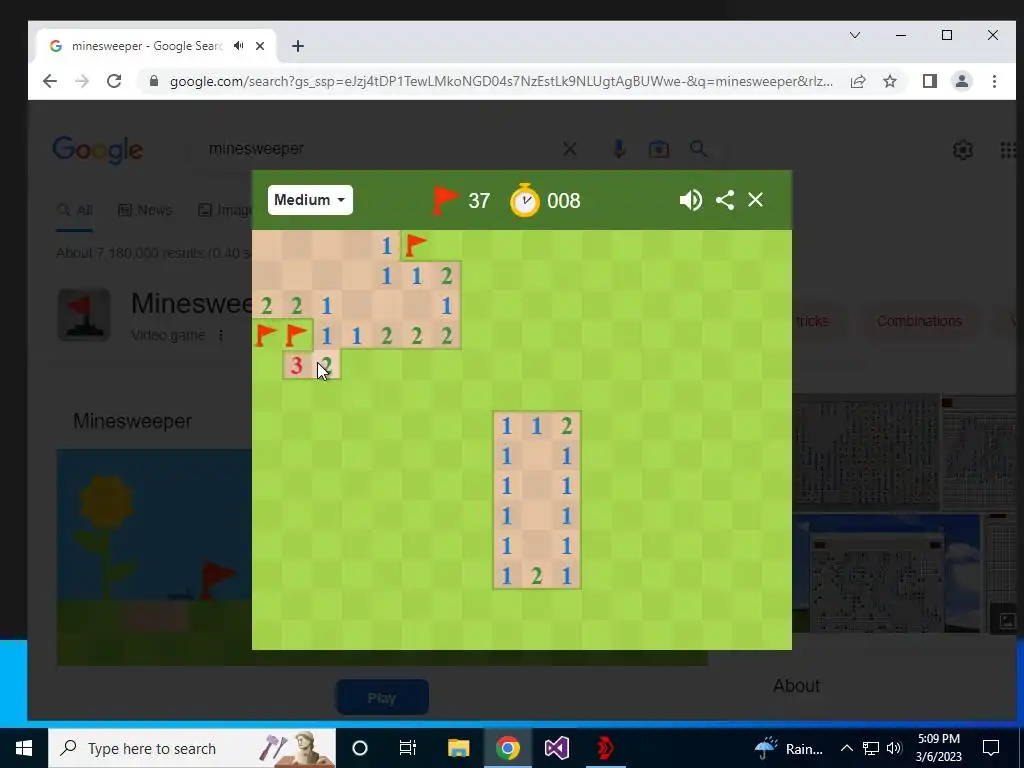Click the address bar URL
Image resolution: width=1024 pixels, height=768 pixels.
tap(501, 82)
